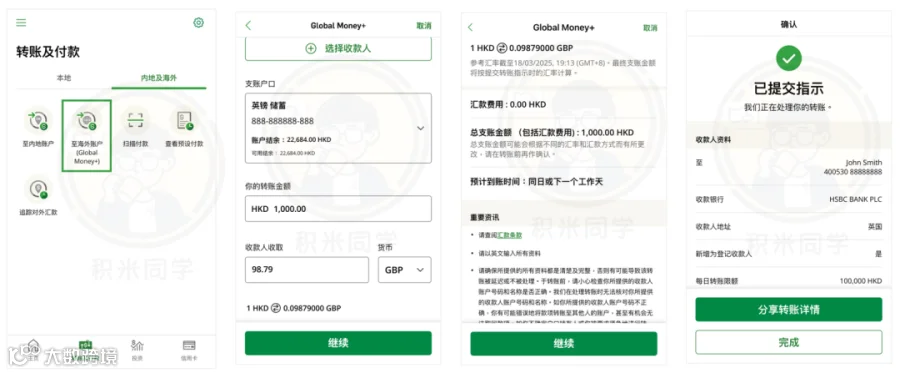900x373 pixels.
Task: Click 收款银行 value HSBC BANK PLC
Action: click(x=855, y=199)
